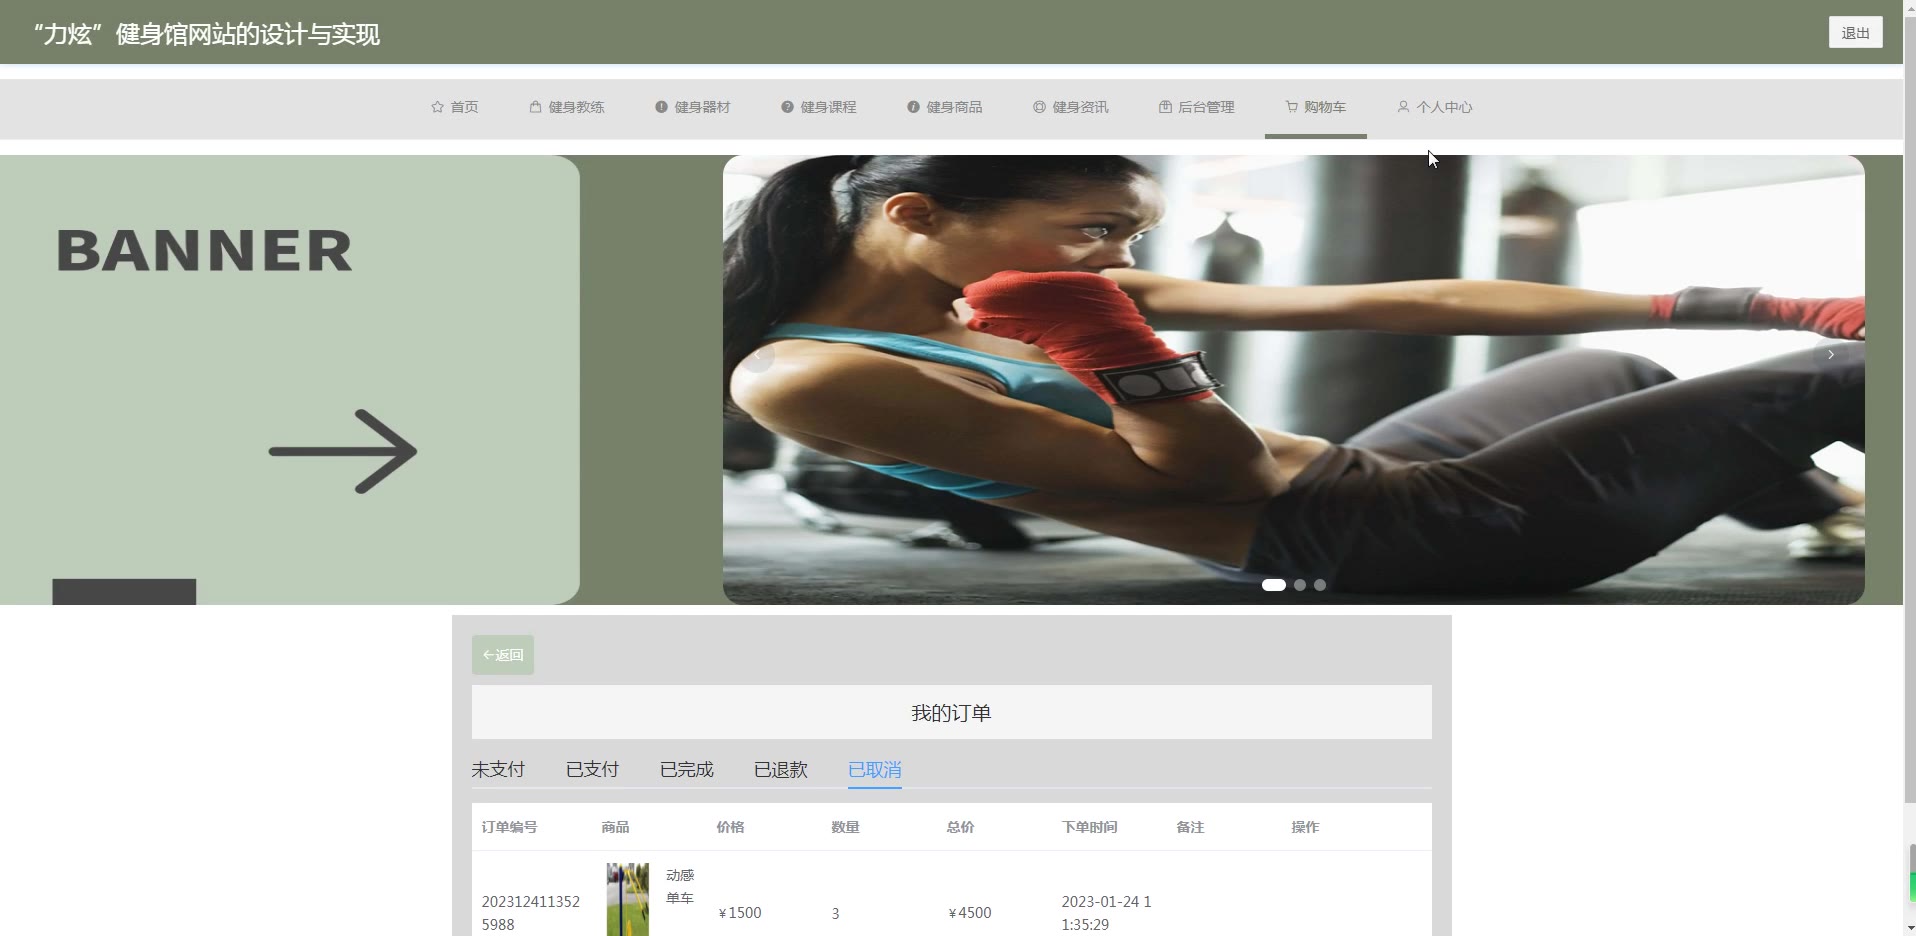The height and width of the screenshot is (936, 1916).
Task: Click the icon beside 健身资讯
Action: (1039, 107)
